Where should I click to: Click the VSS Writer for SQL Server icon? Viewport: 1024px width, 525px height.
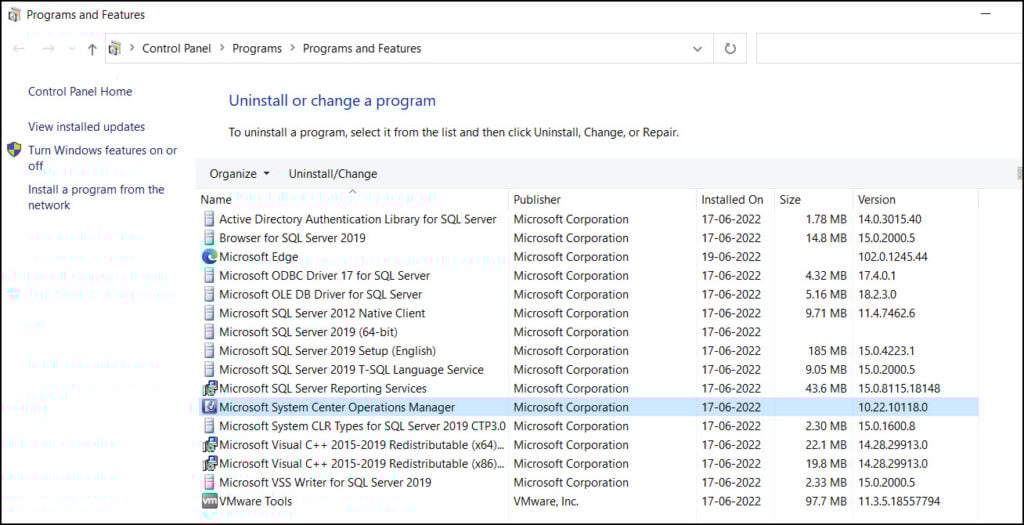click(x=209, y=483)
